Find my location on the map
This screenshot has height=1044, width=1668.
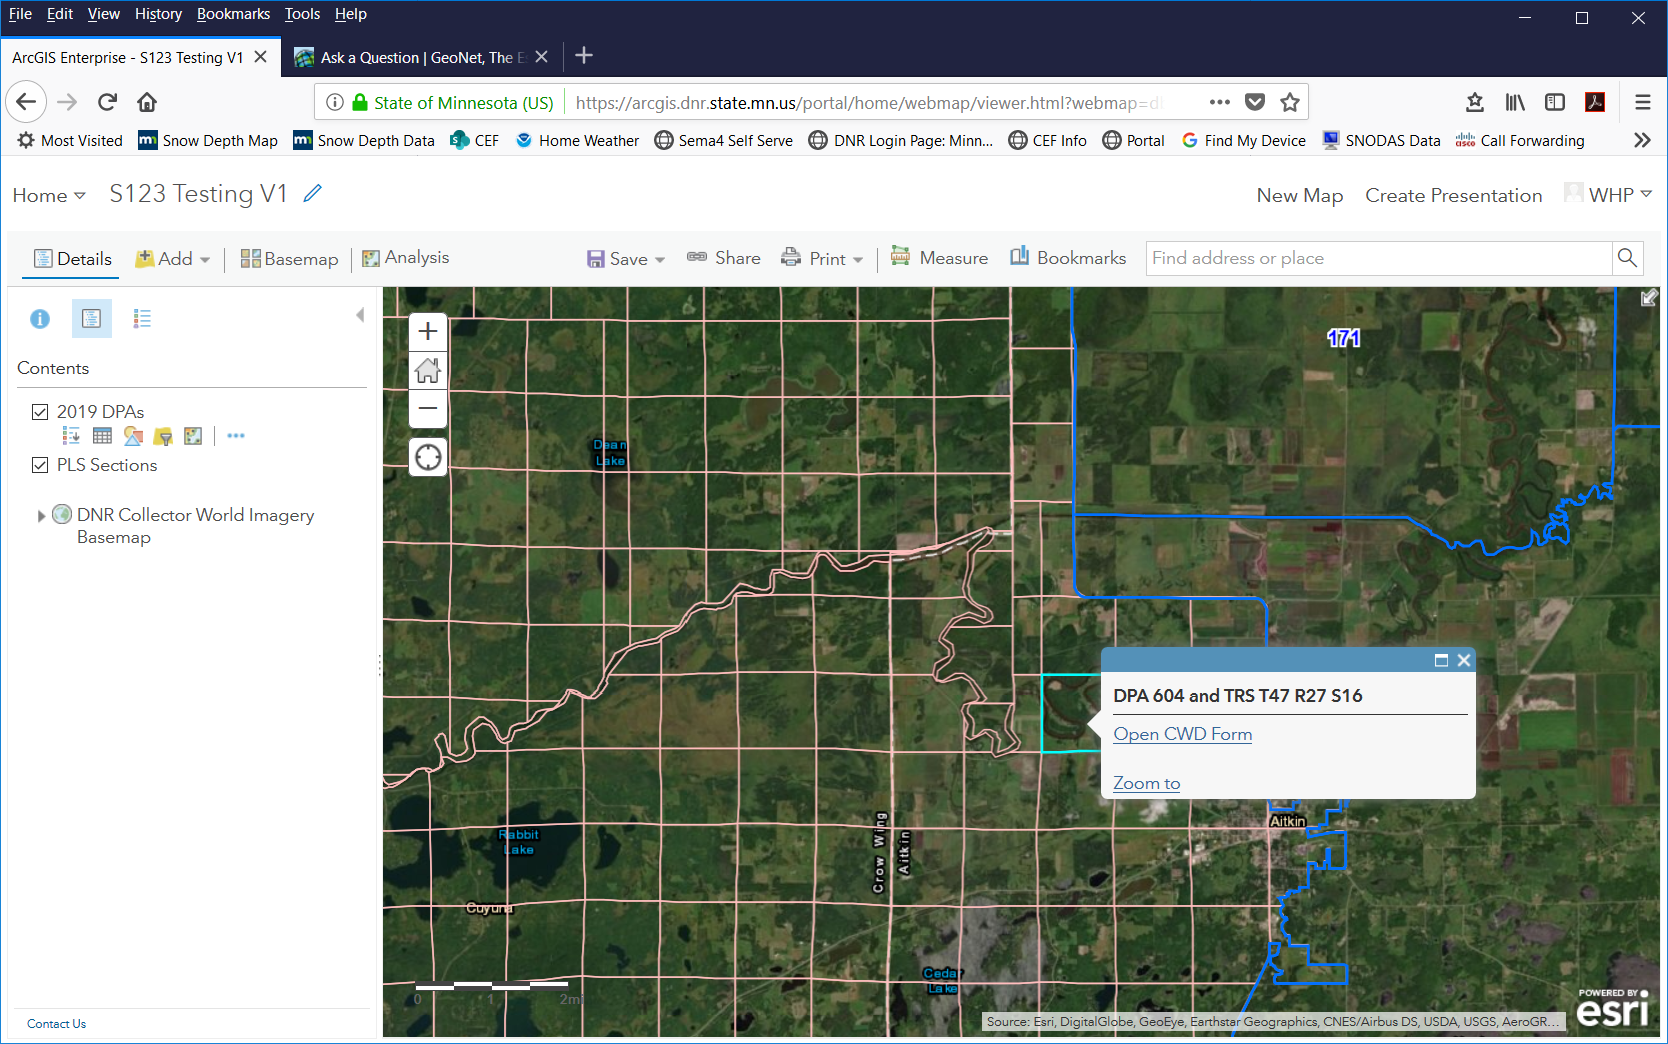(x=428, y=457)
